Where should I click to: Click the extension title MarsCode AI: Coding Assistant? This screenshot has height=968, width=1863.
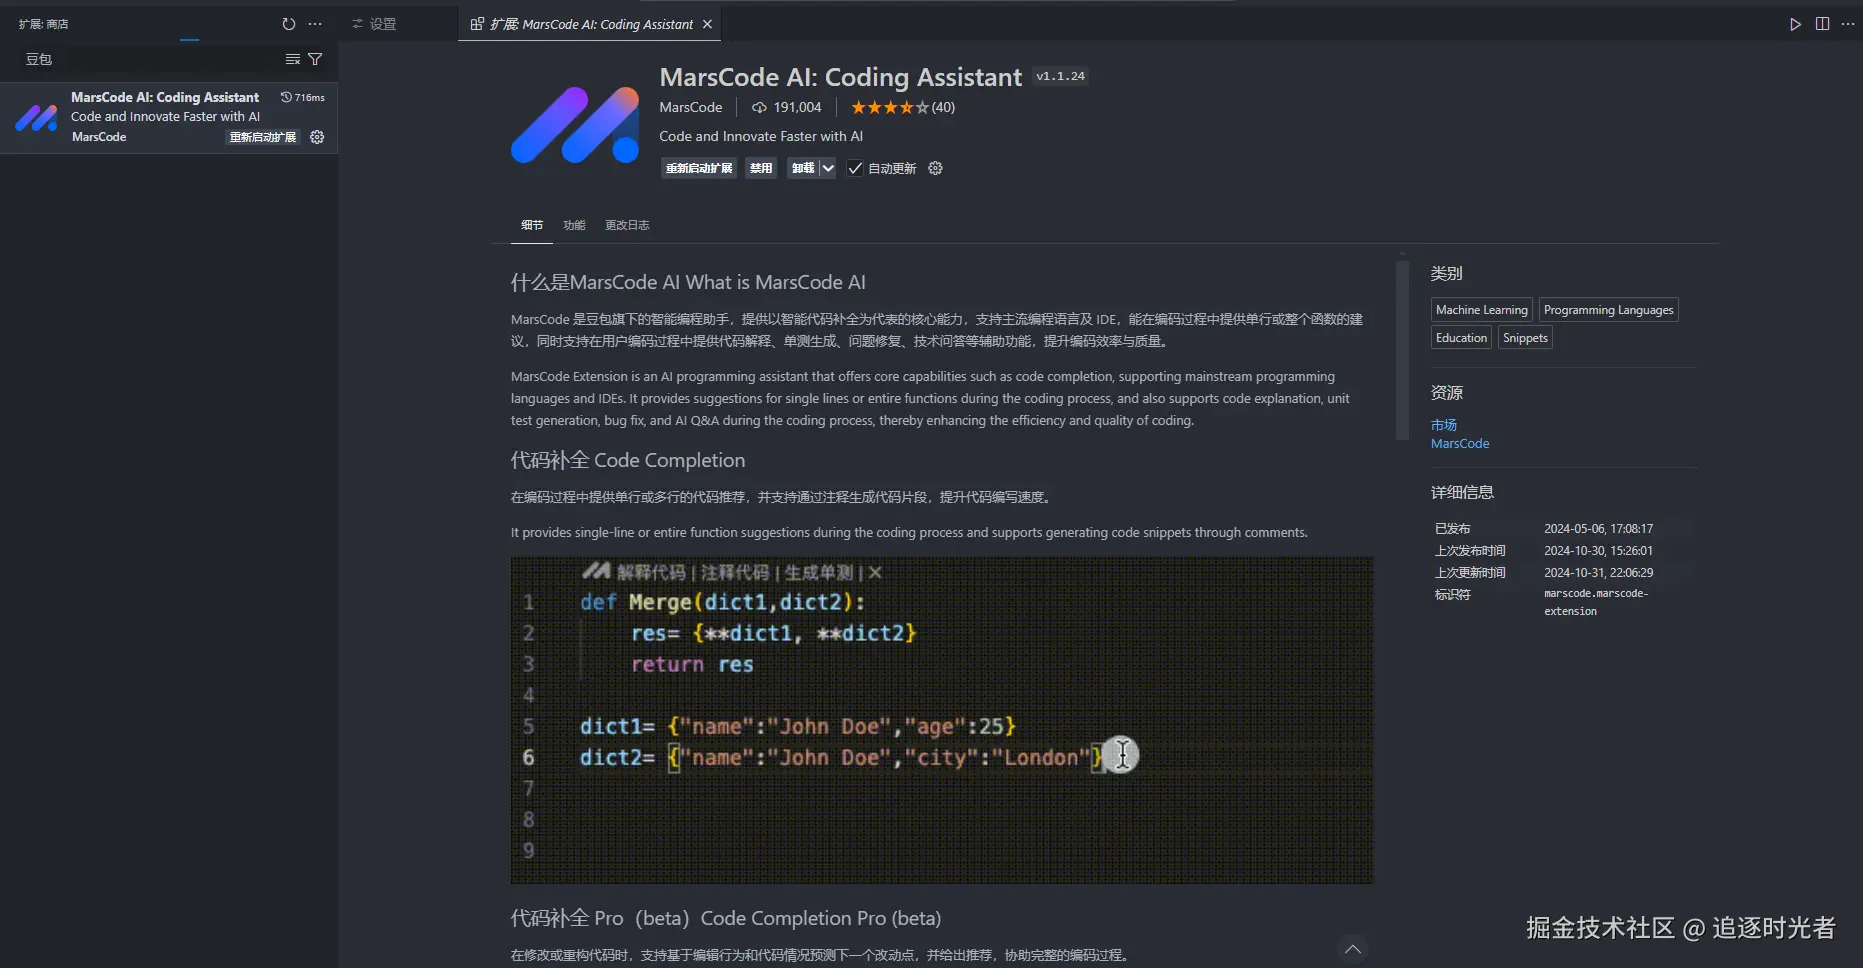pos(841,77)
